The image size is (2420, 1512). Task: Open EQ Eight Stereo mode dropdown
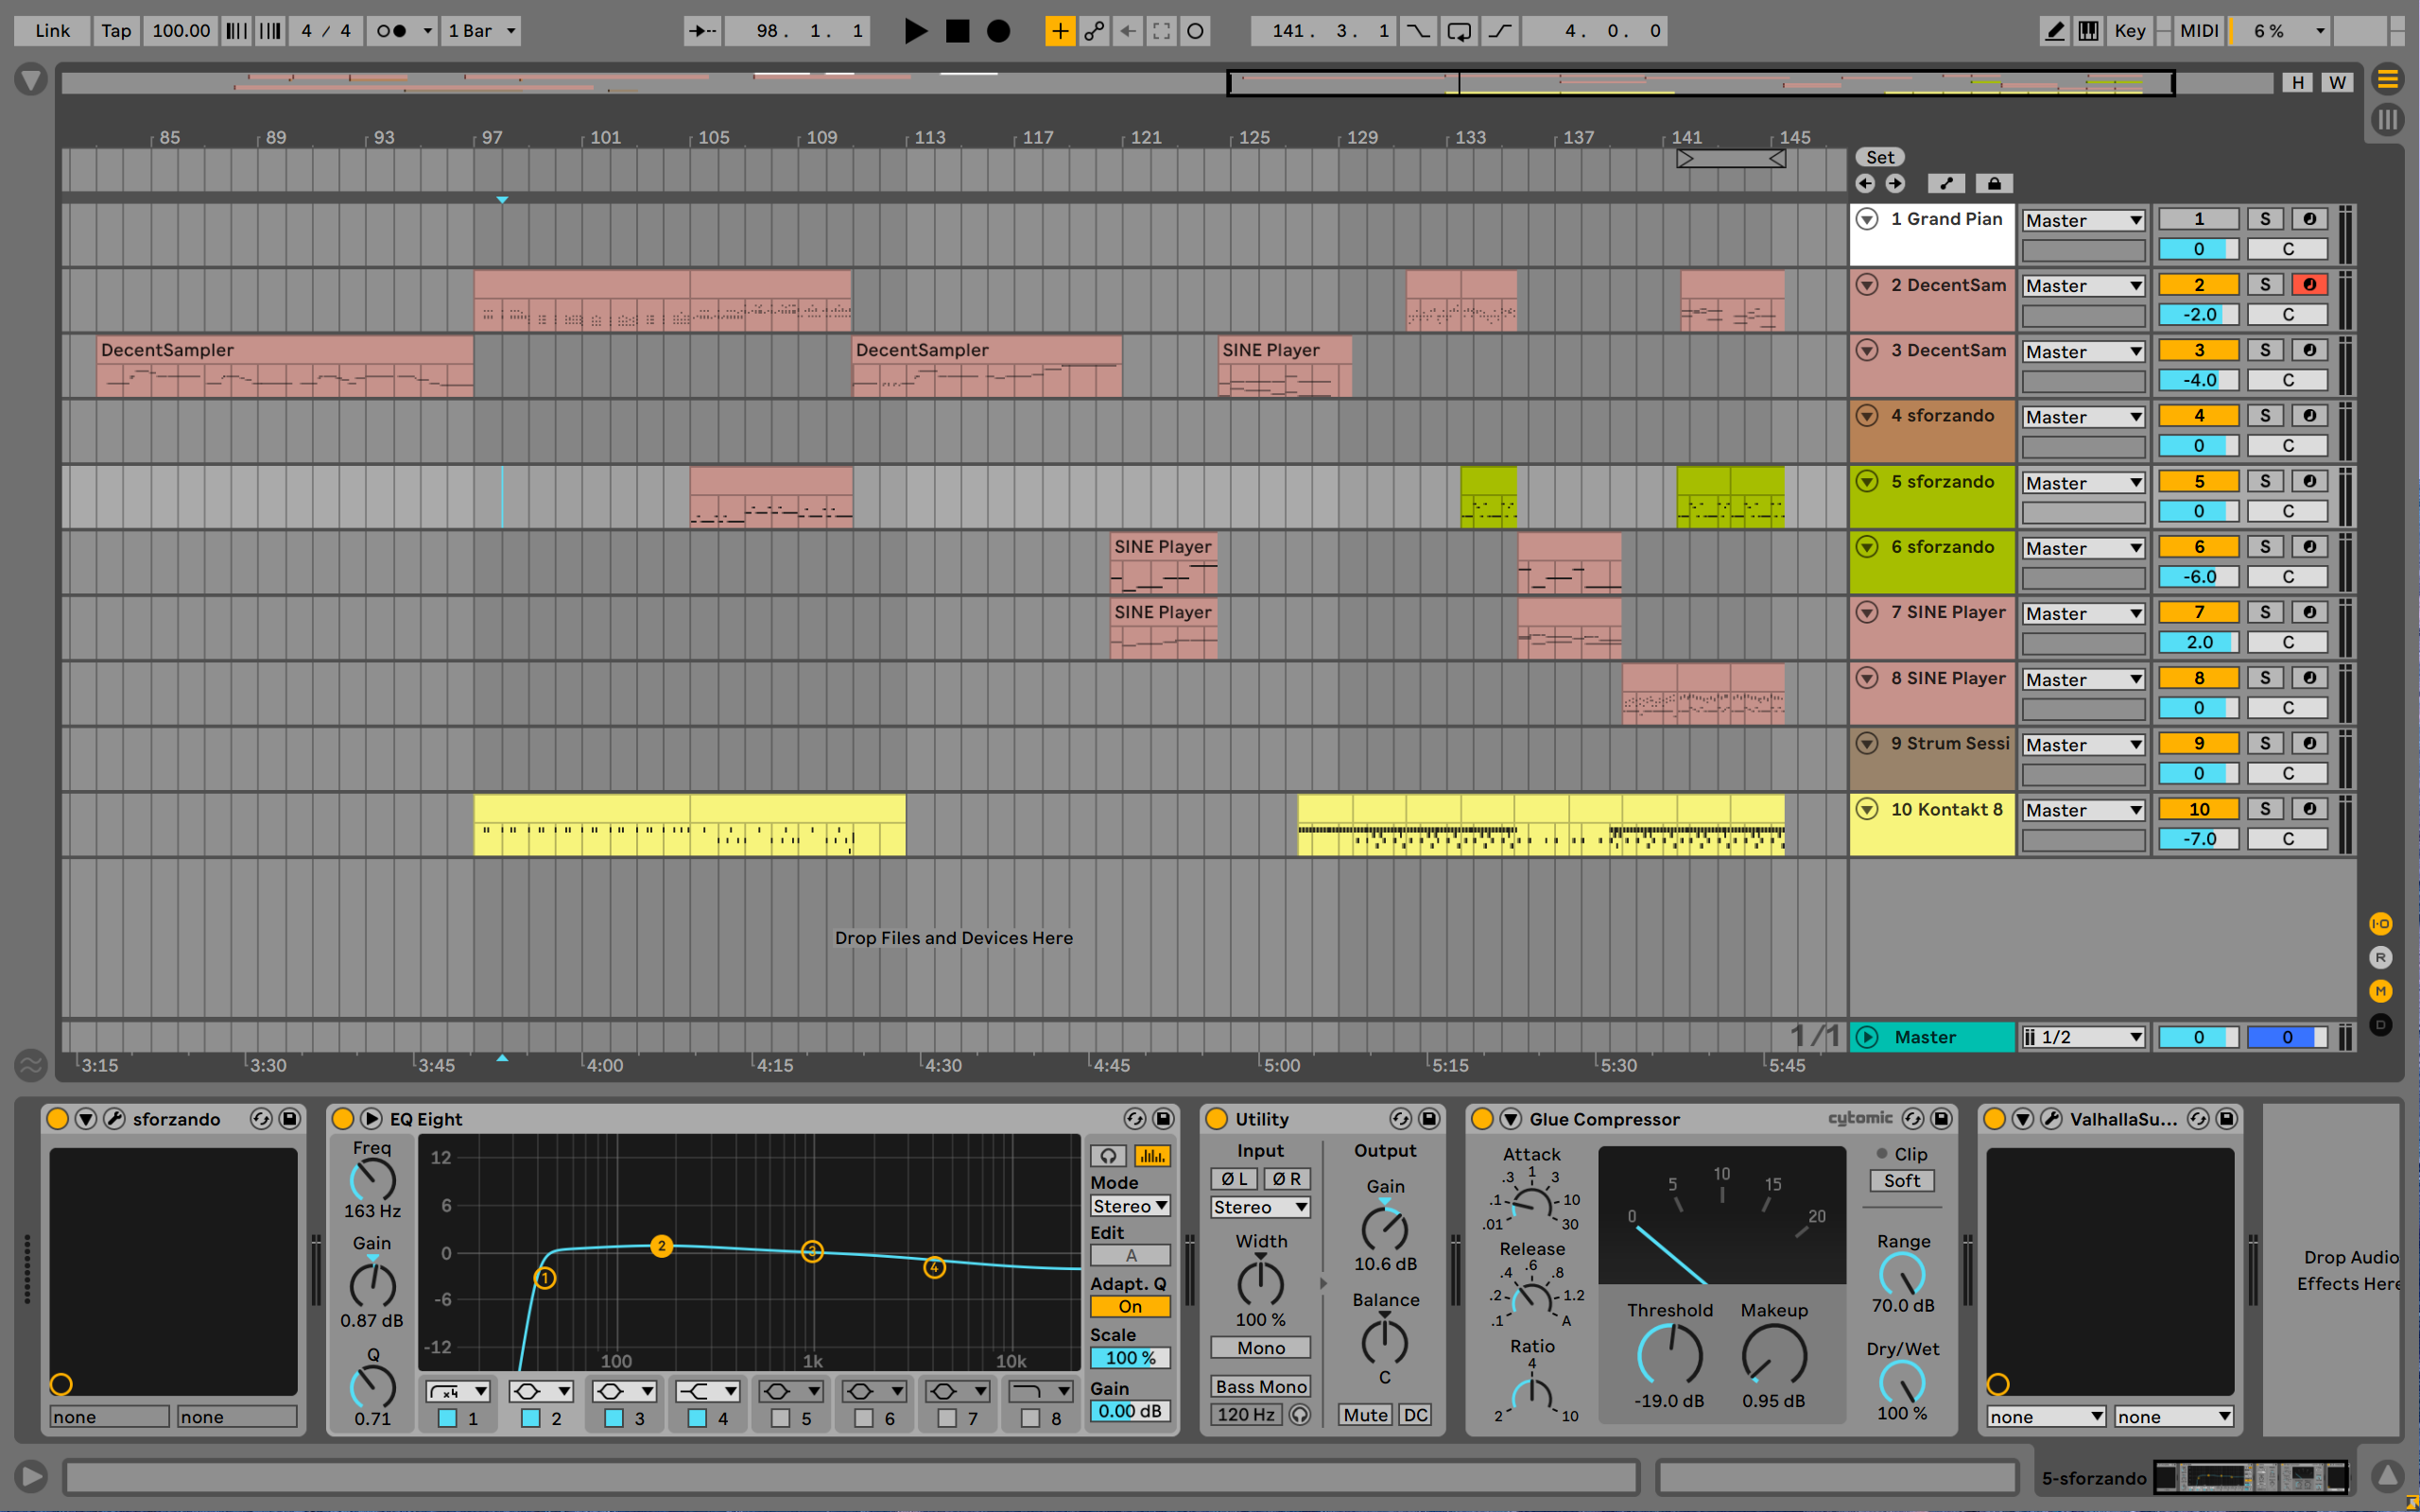pyautogui.click(x=1129, y=1206)
